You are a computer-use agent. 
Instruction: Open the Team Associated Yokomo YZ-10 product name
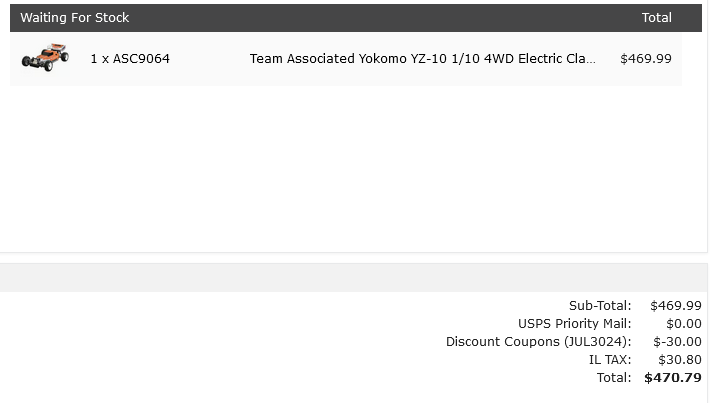coord(422,59)
